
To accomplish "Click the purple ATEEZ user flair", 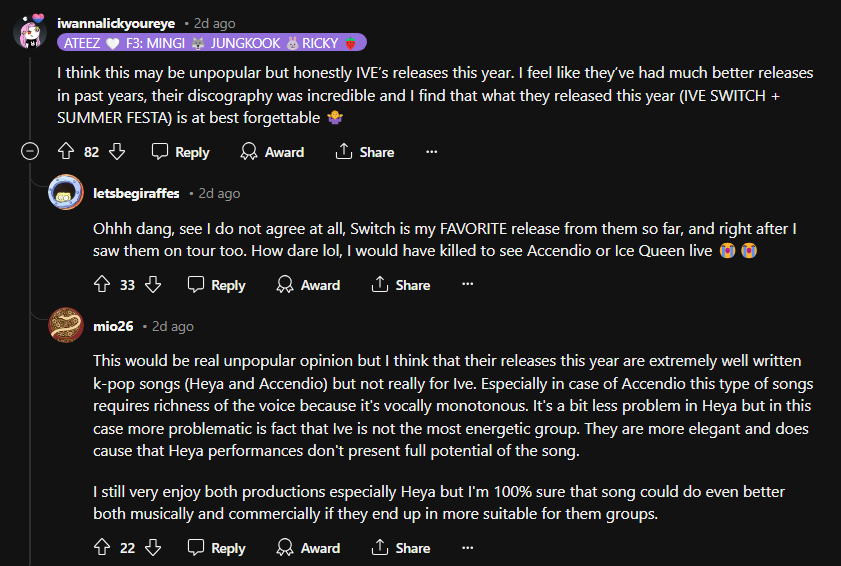I will click(212, 42).
